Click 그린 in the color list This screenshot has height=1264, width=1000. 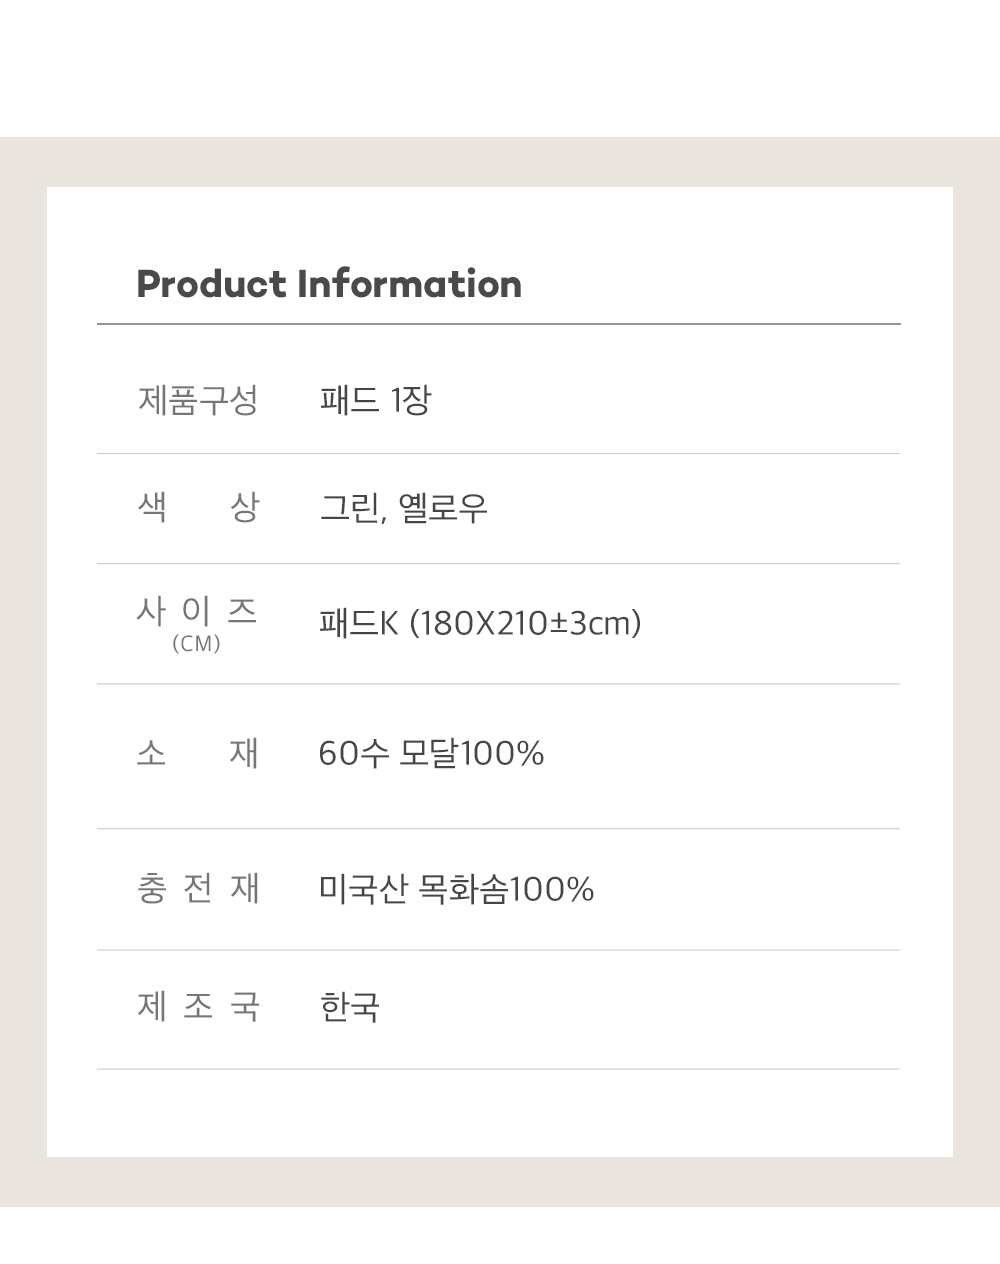[348, 508]
